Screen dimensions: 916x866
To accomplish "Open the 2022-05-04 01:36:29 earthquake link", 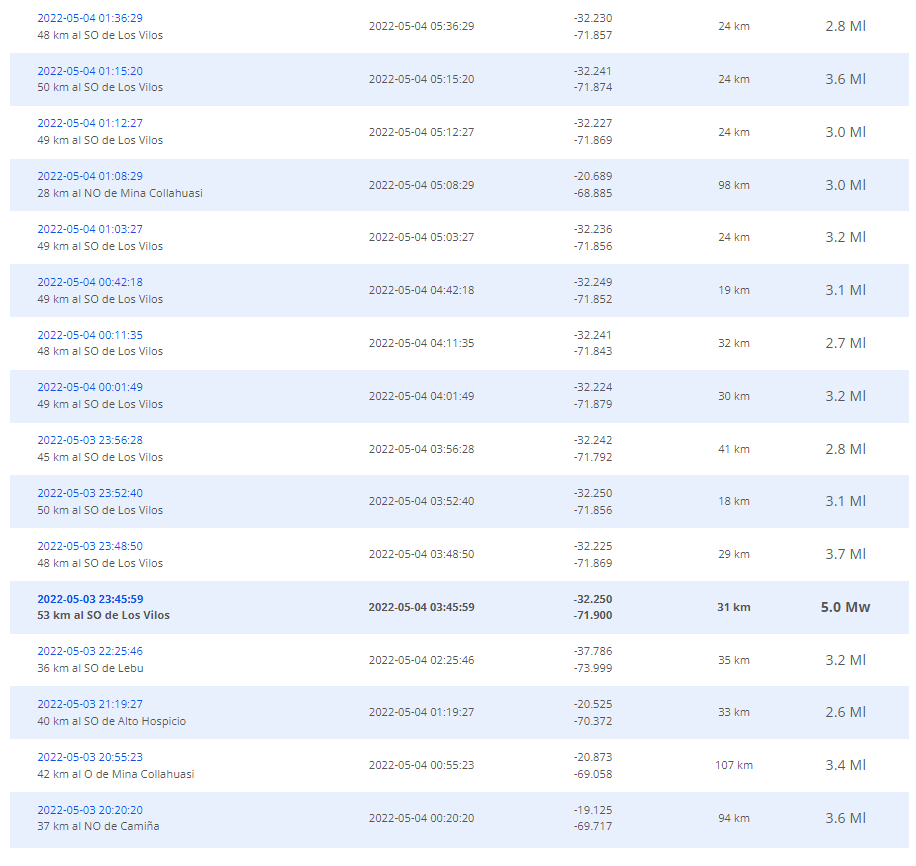I will (90, 18).
